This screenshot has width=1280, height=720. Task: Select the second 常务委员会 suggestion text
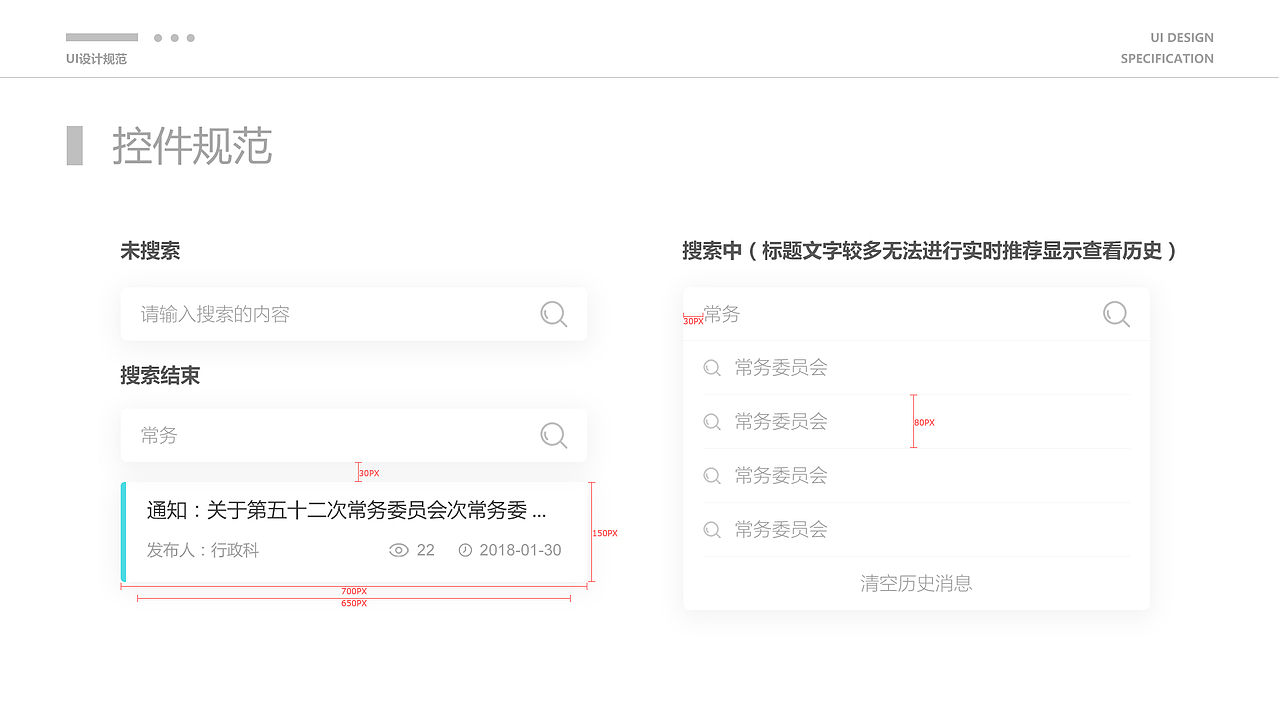tap(781, 422)
